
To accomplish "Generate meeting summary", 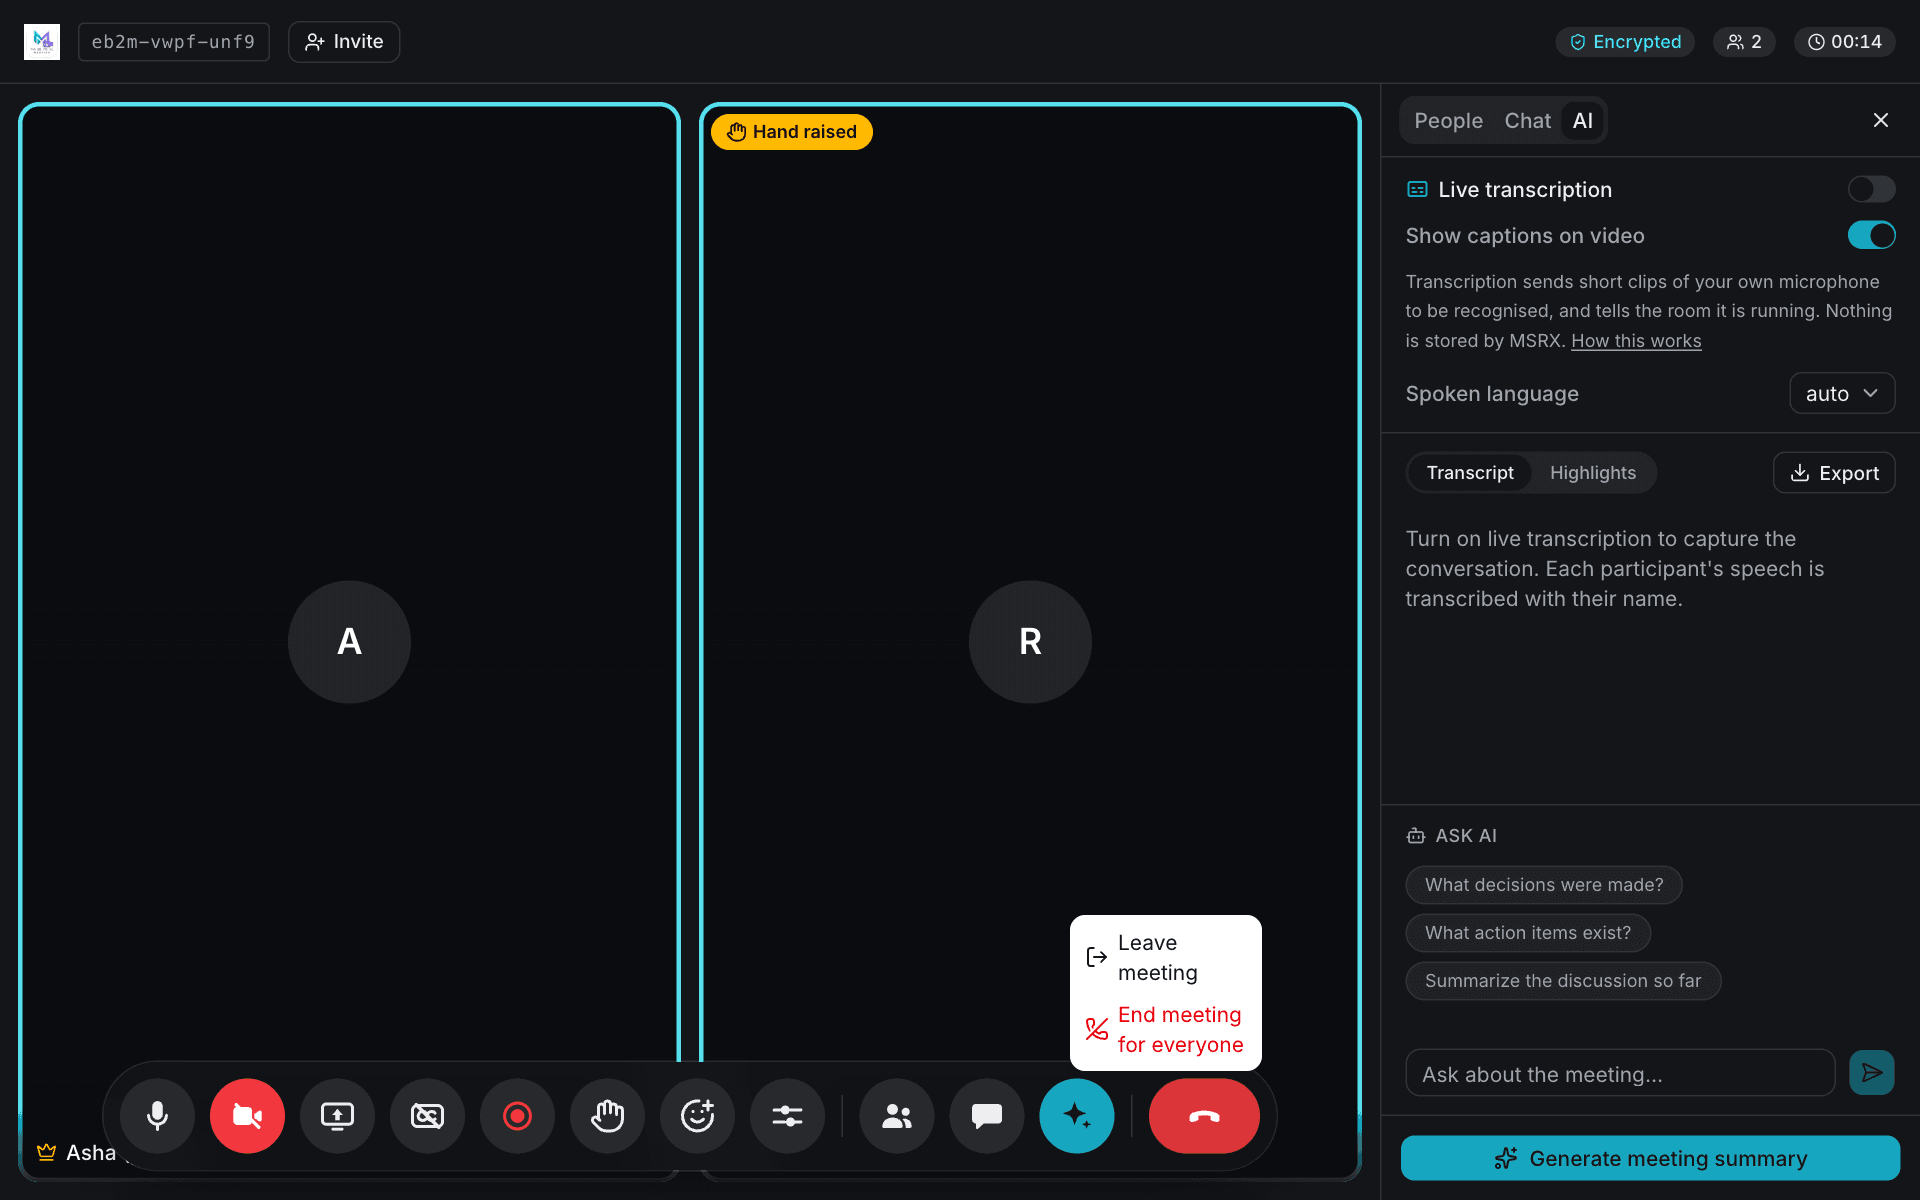I will [1650, 1158].
